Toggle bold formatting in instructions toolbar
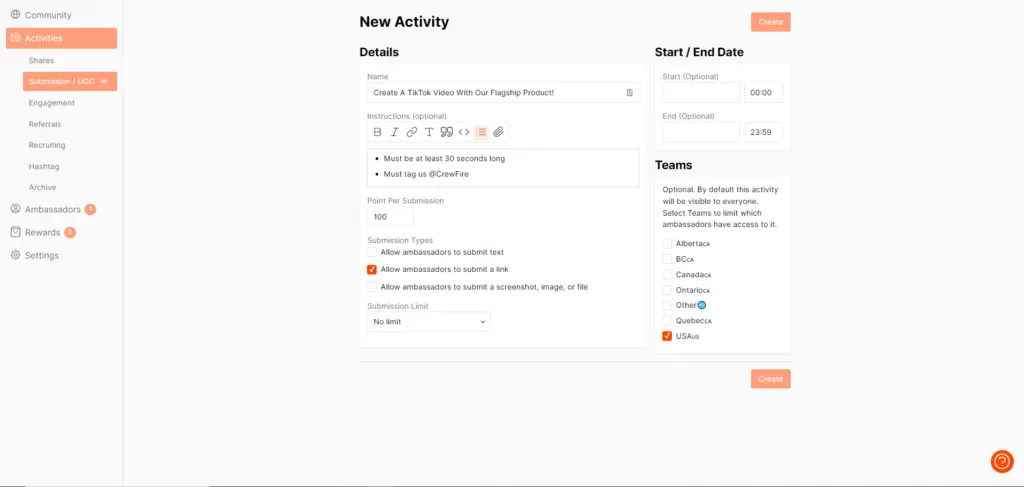The height and width of the screenshot is (487, 1024). pos(377,132)
